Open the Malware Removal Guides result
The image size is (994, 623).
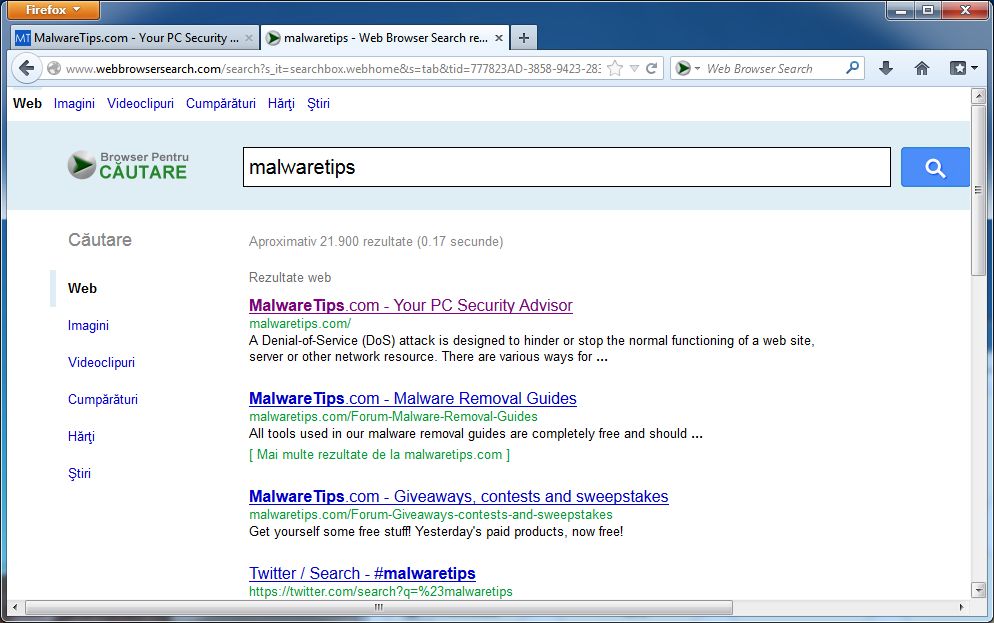pos(413,399)
